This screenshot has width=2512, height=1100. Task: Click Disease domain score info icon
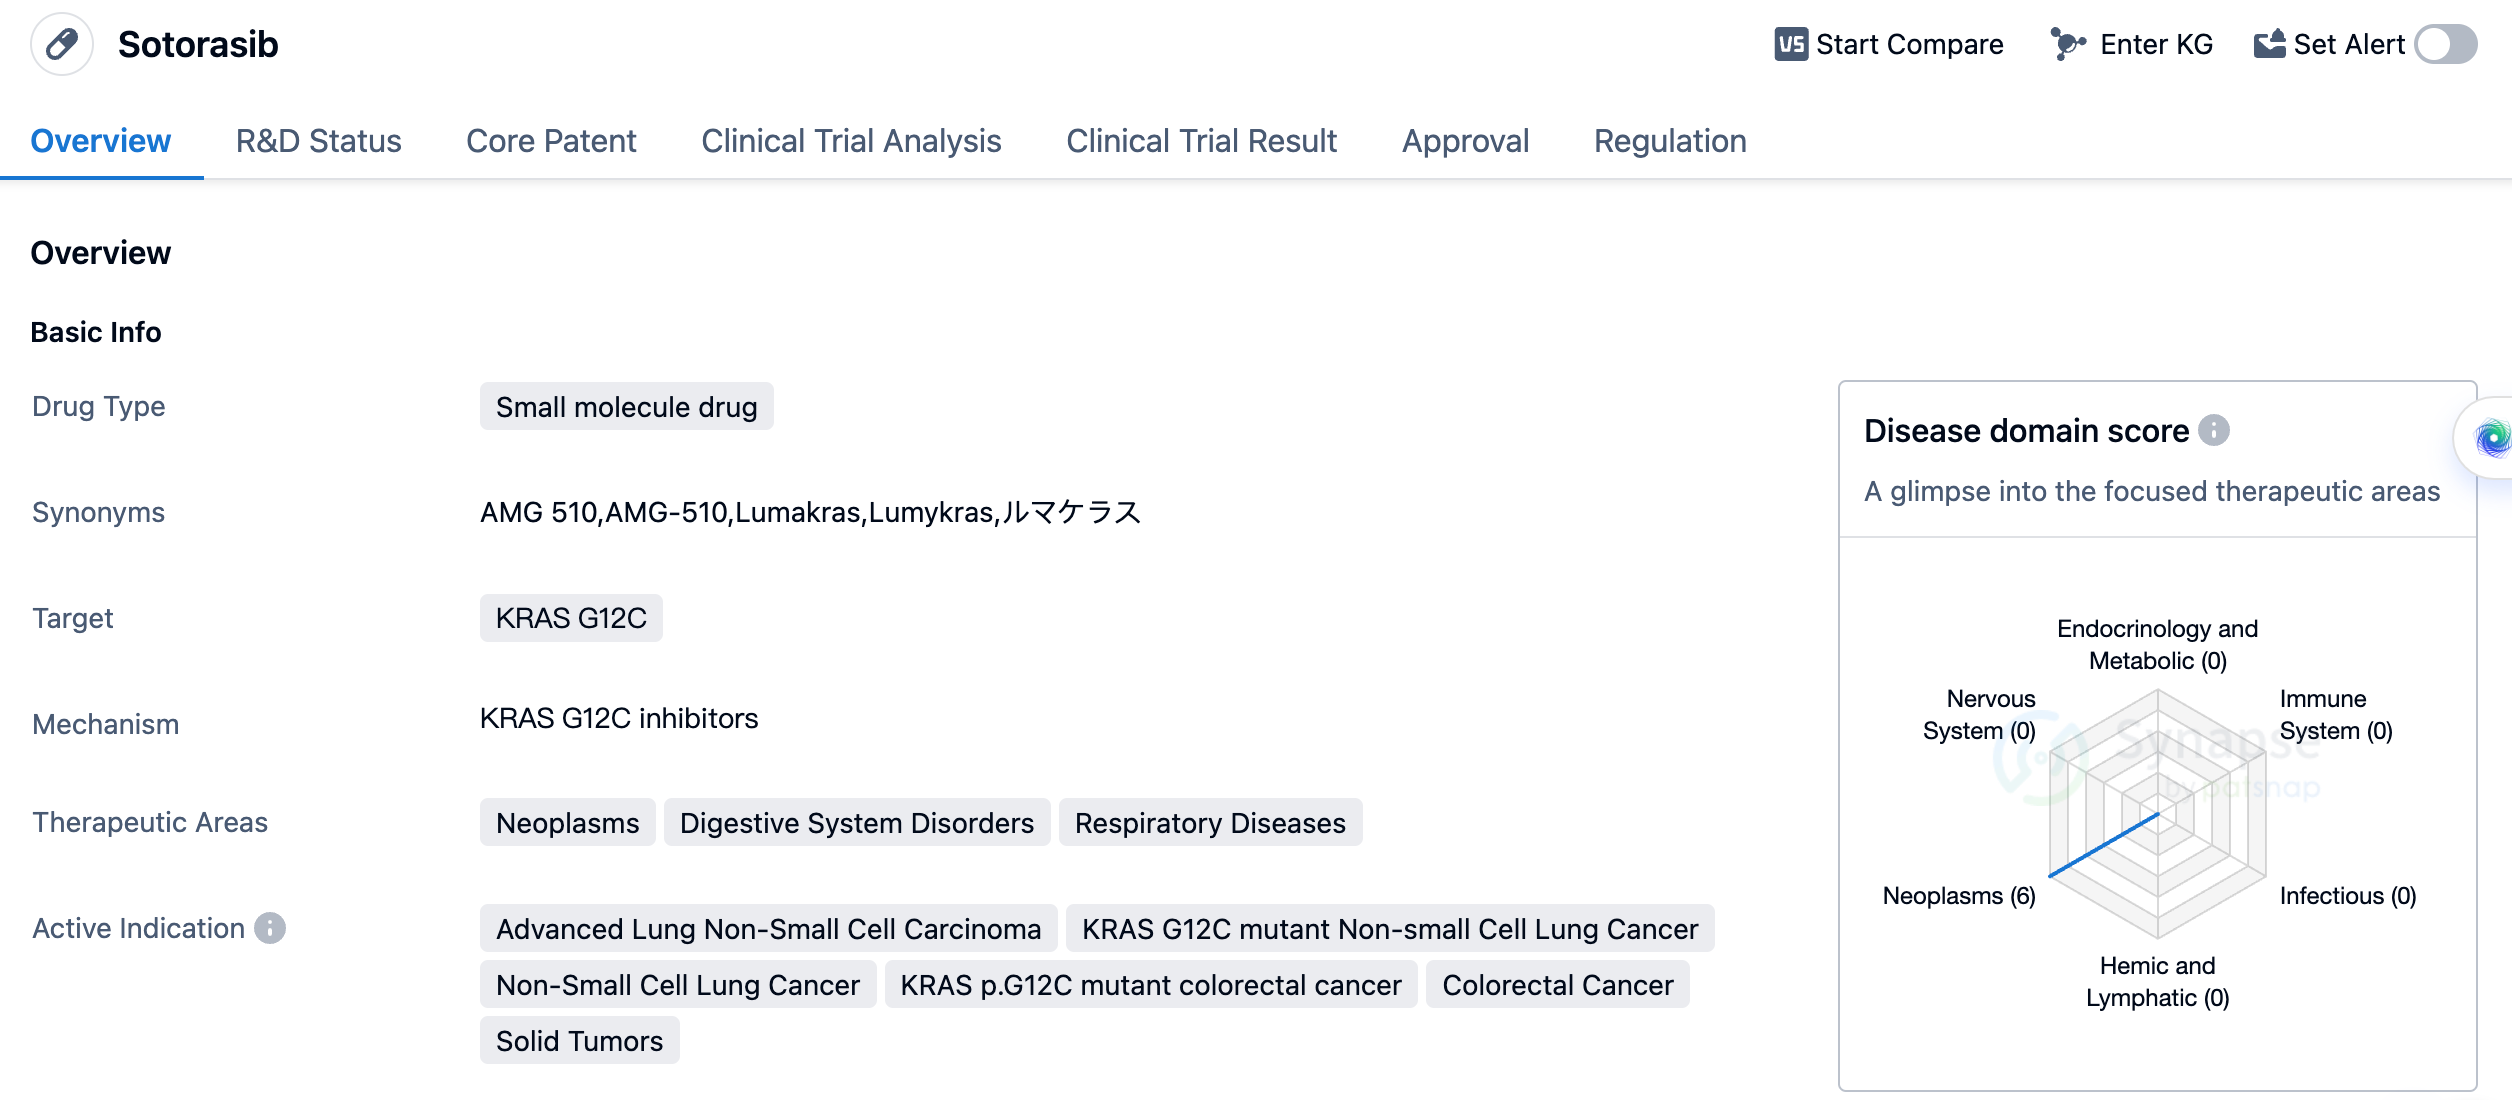2214,430
